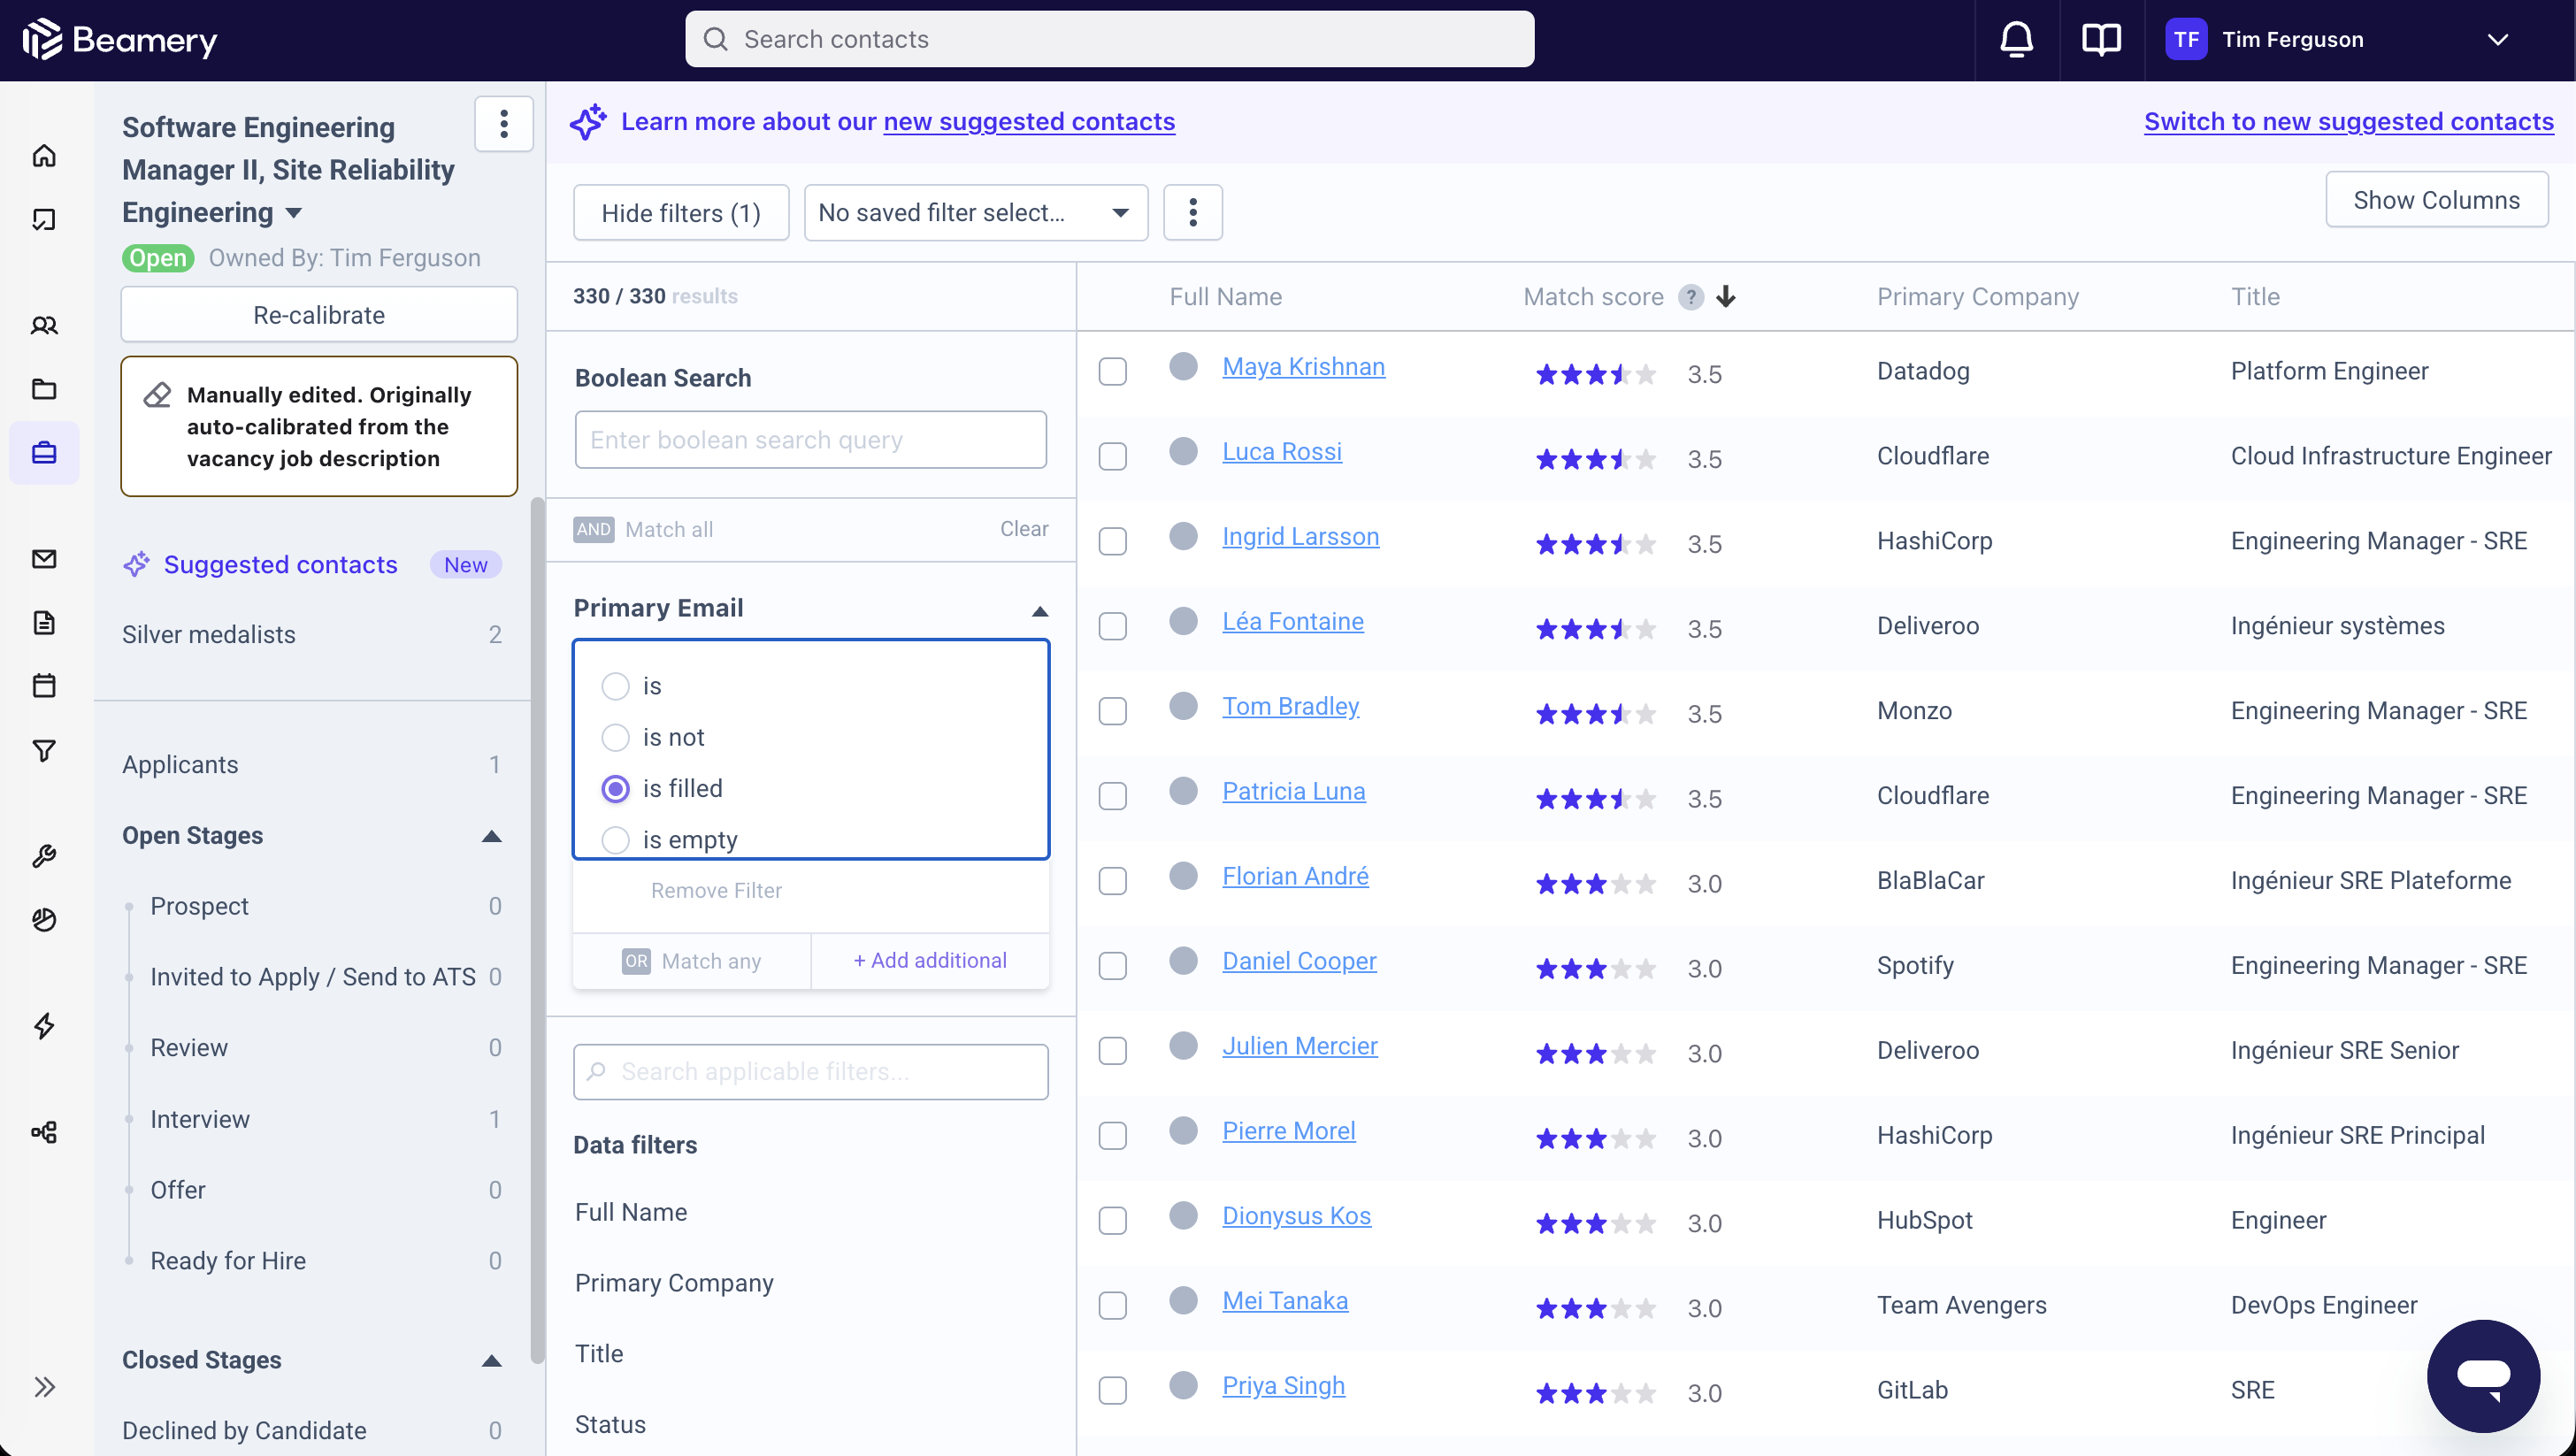Click Hide filters (1)
The image size is (2576, 1456).
click(x=681, y=212)
